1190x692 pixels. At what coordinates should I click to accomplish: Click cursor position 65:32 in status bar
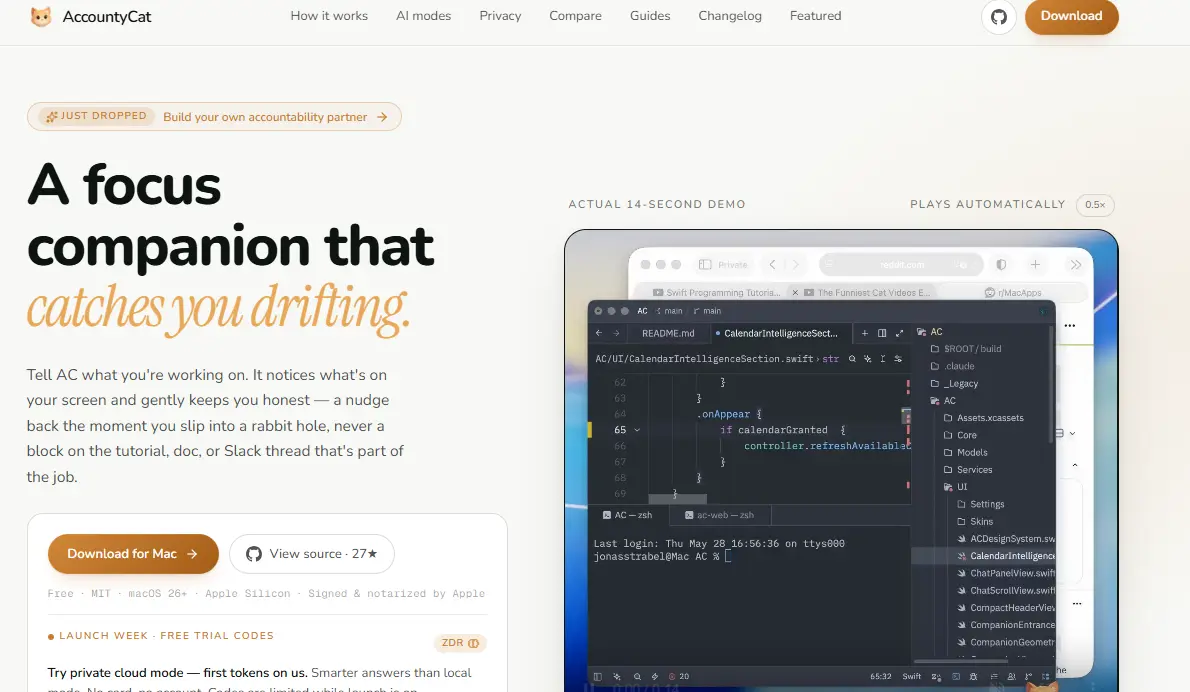tap(880, 676)
